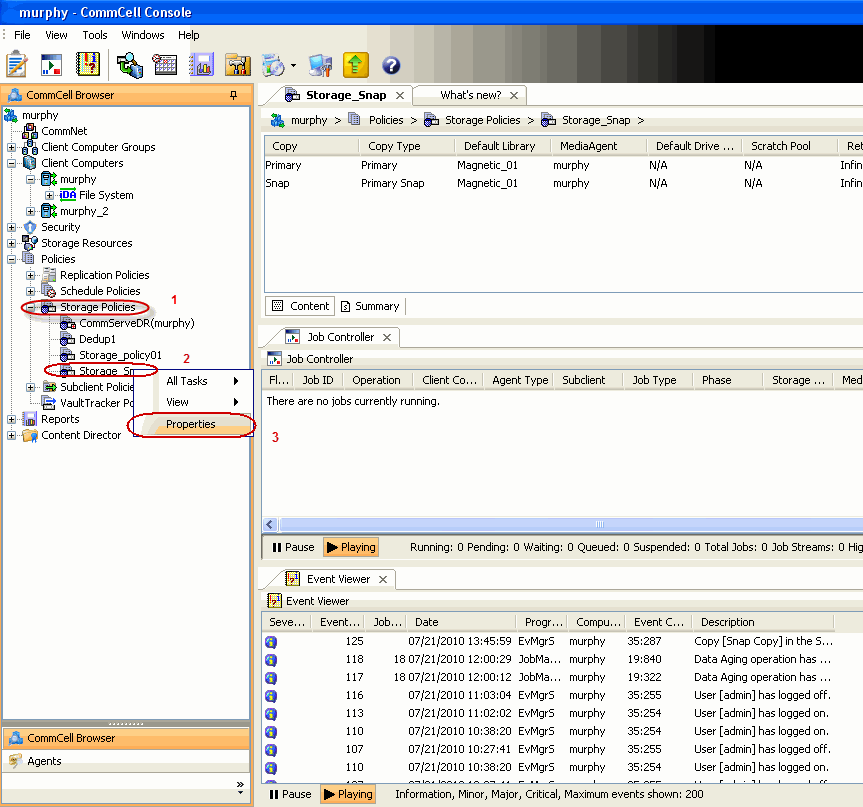Close the Event Viewer tab
This screenshot has width=863, height=807.
pyautogui.click(x=383, y=580)
